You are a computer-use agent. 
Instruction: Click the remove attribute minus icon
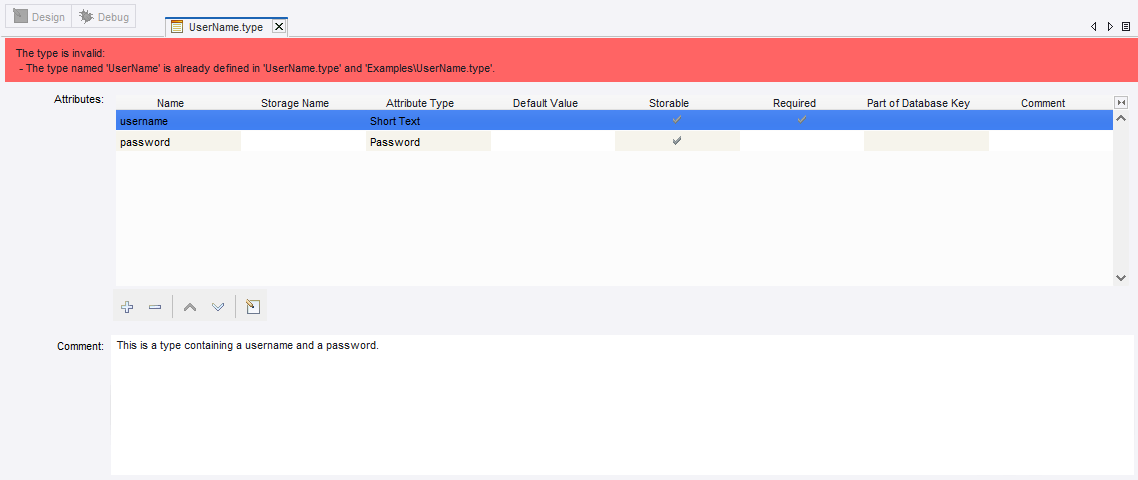click(155, 307)
